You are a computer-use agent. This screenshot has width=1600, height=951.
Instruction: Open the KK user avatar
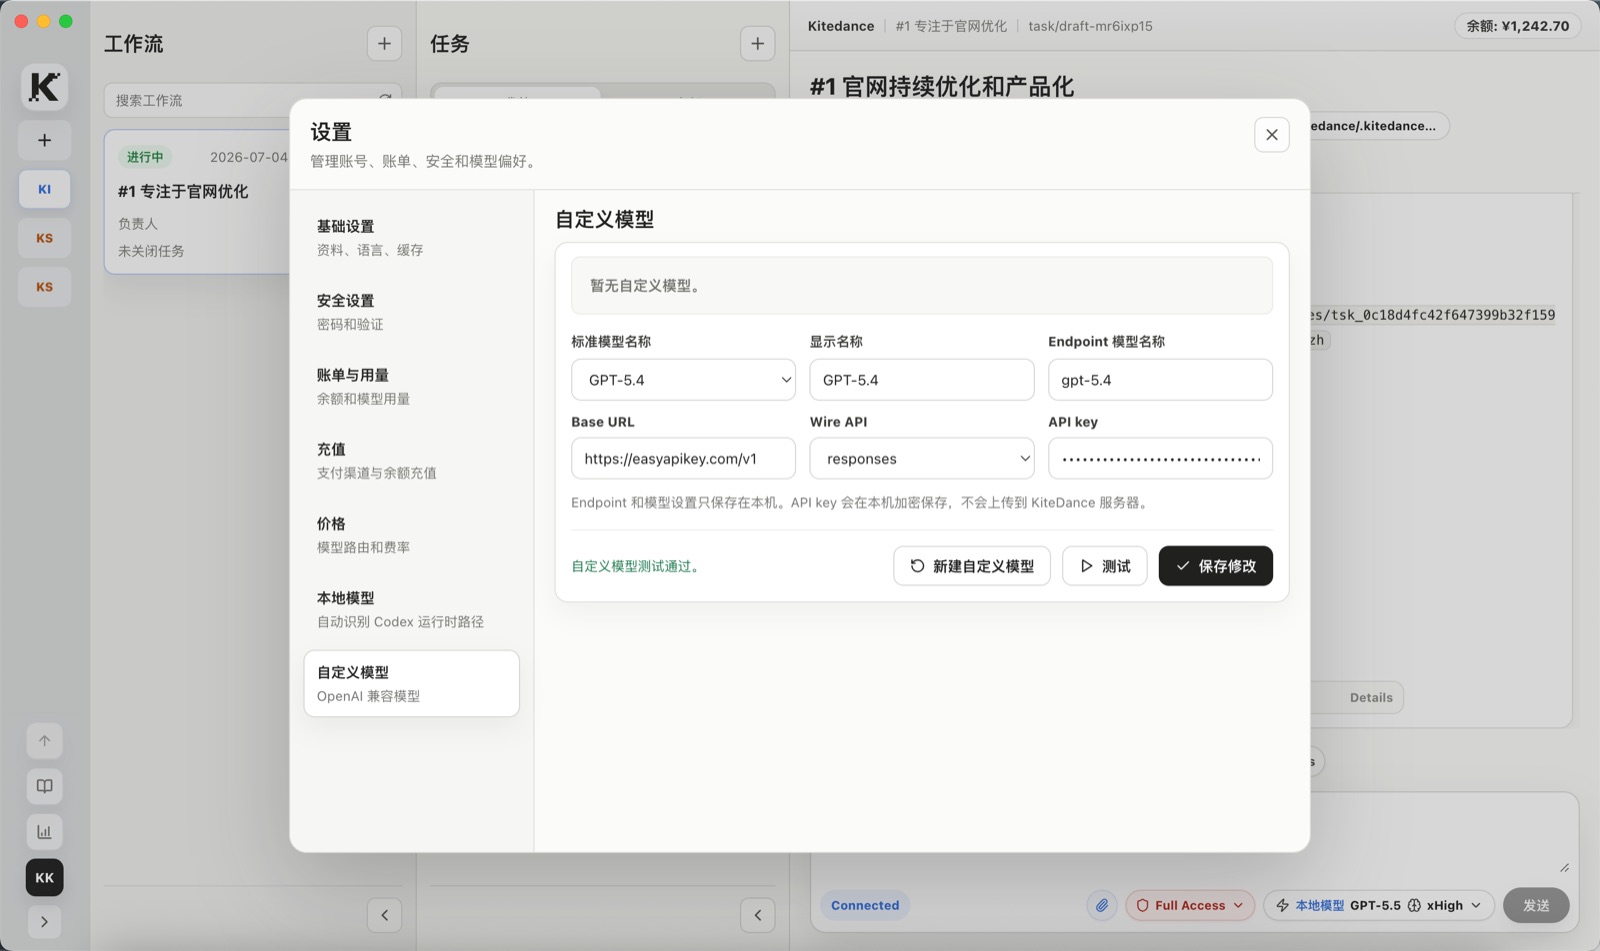(44, 877)
